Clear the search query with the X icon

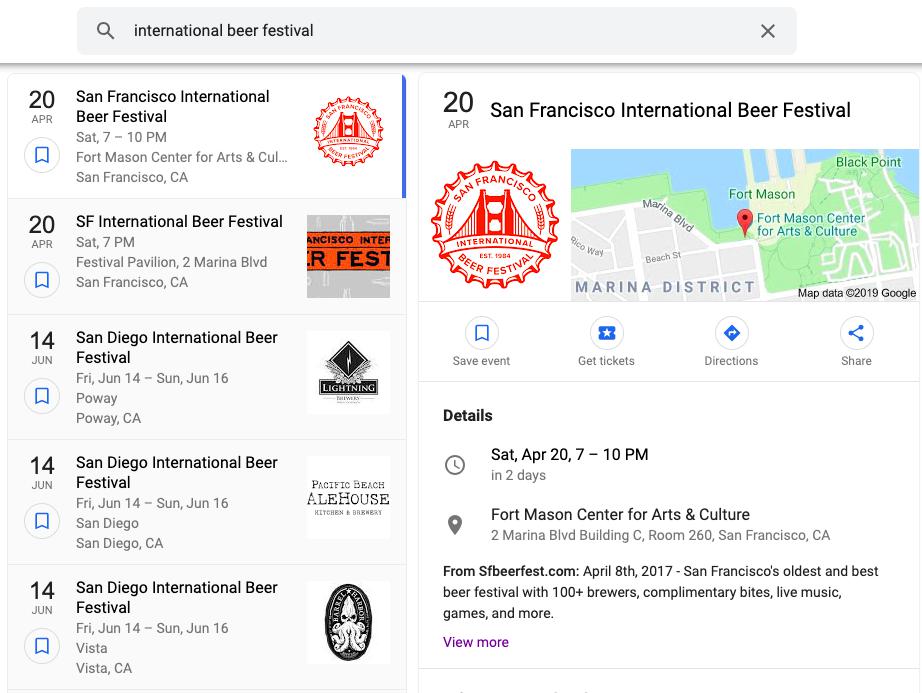(767, 31)
